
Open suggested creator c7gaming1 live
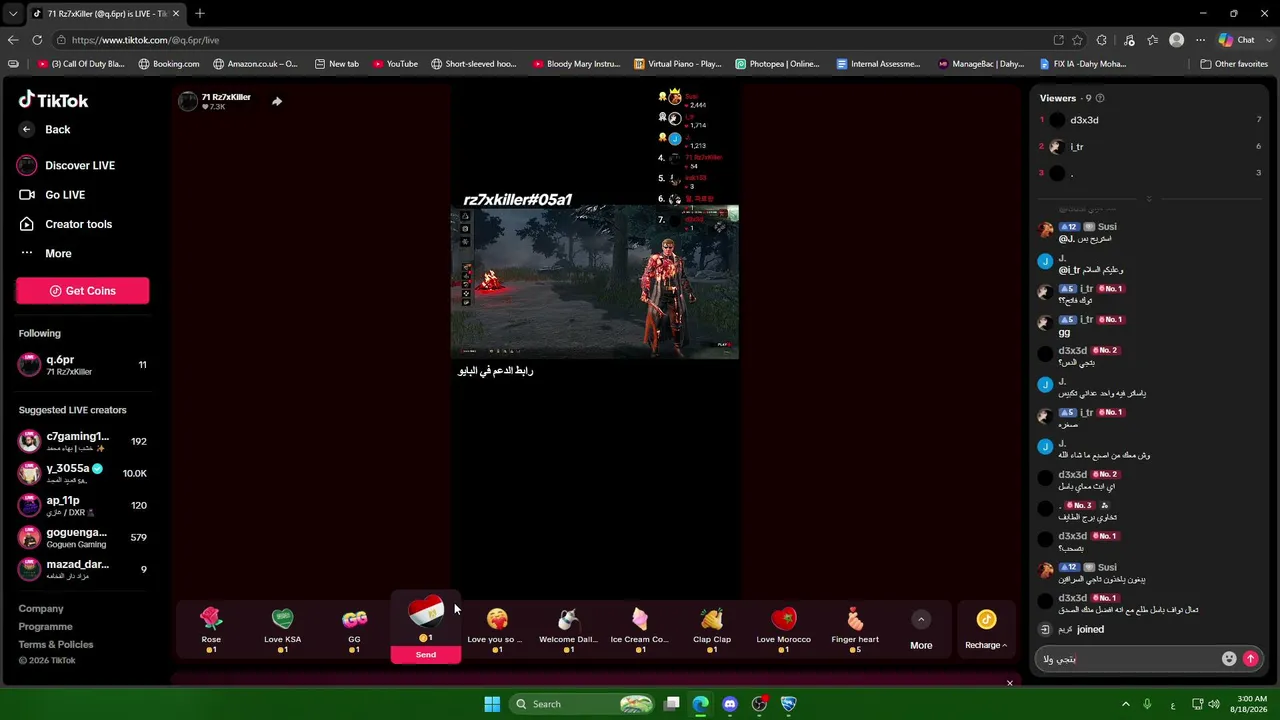(83, 441)
